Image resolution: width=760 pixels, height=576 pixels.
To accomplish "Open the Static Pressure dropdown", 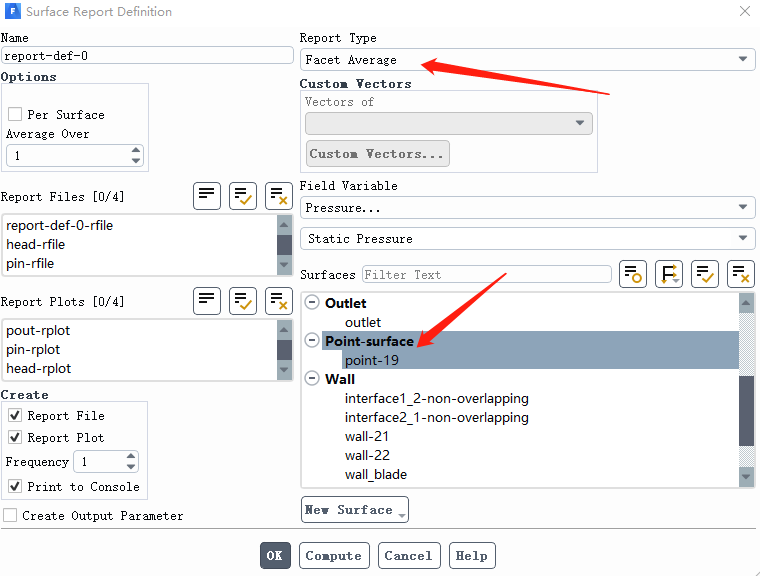I will pyautogui.click(x=527, y=239).
